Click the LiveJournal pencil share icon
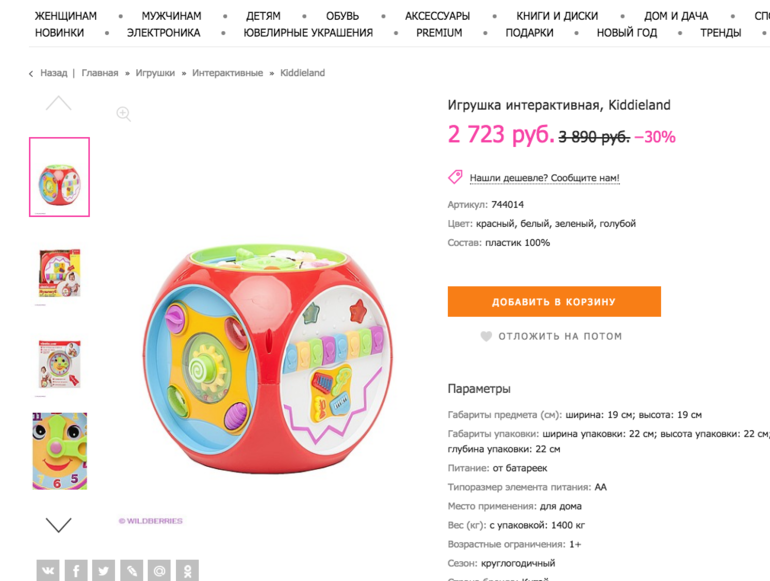Viewport: 770px width, 581px height. (x=131, y=570)
